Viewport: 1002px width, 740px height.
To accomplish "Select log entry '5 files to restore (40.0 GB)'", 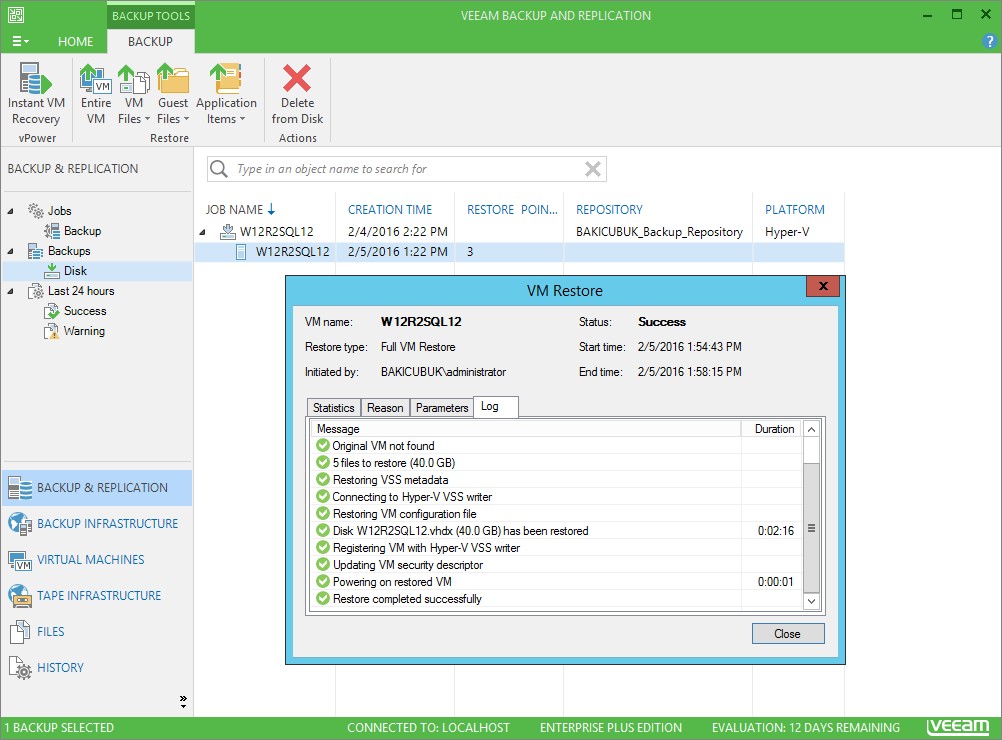I will point(556,463).
